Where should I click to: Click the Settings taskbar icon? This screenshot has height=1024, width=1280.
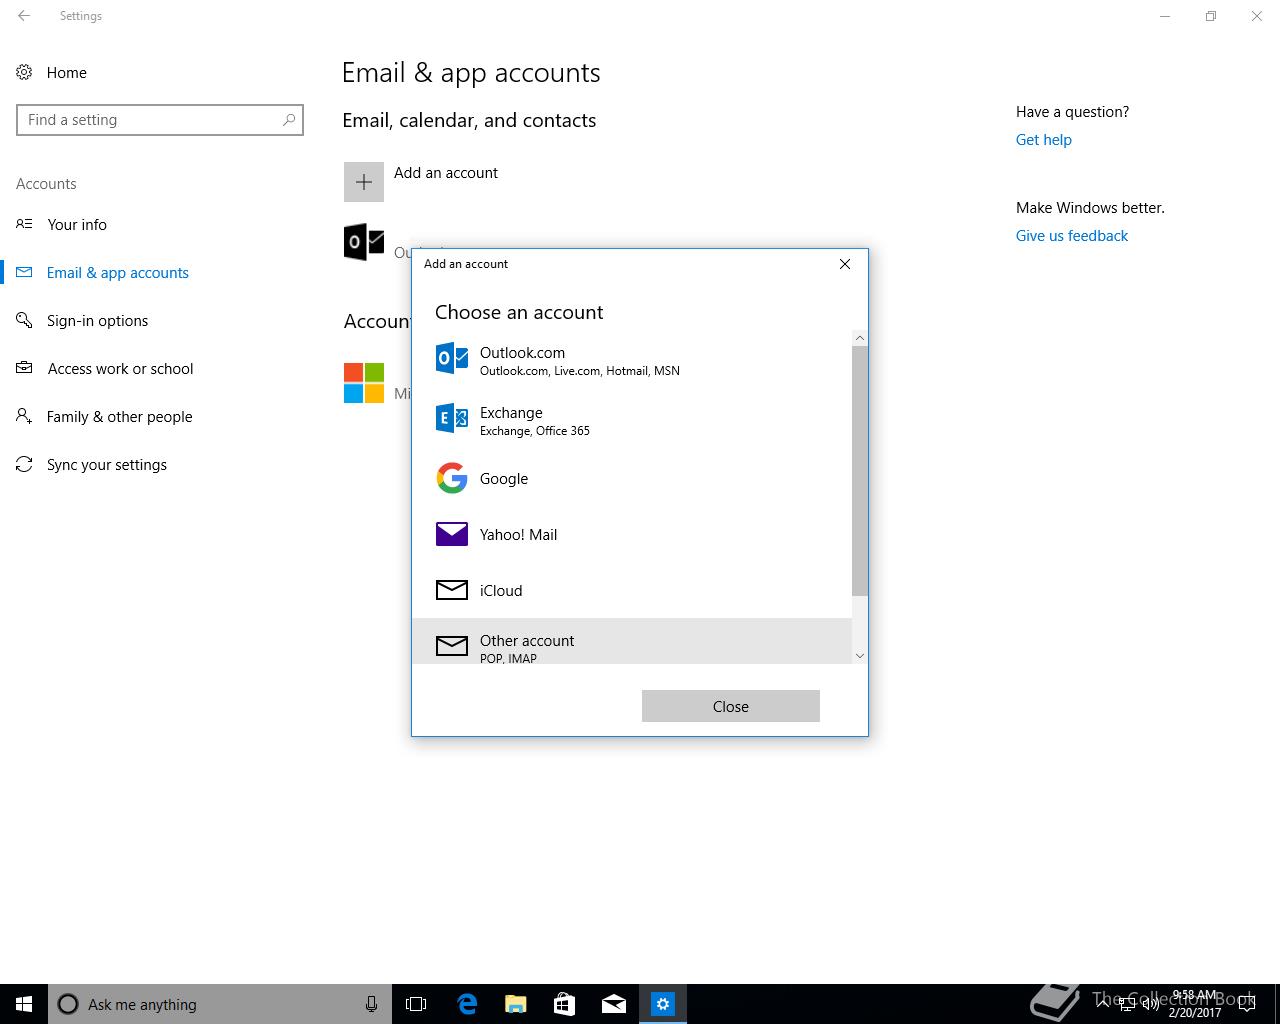663,1004
